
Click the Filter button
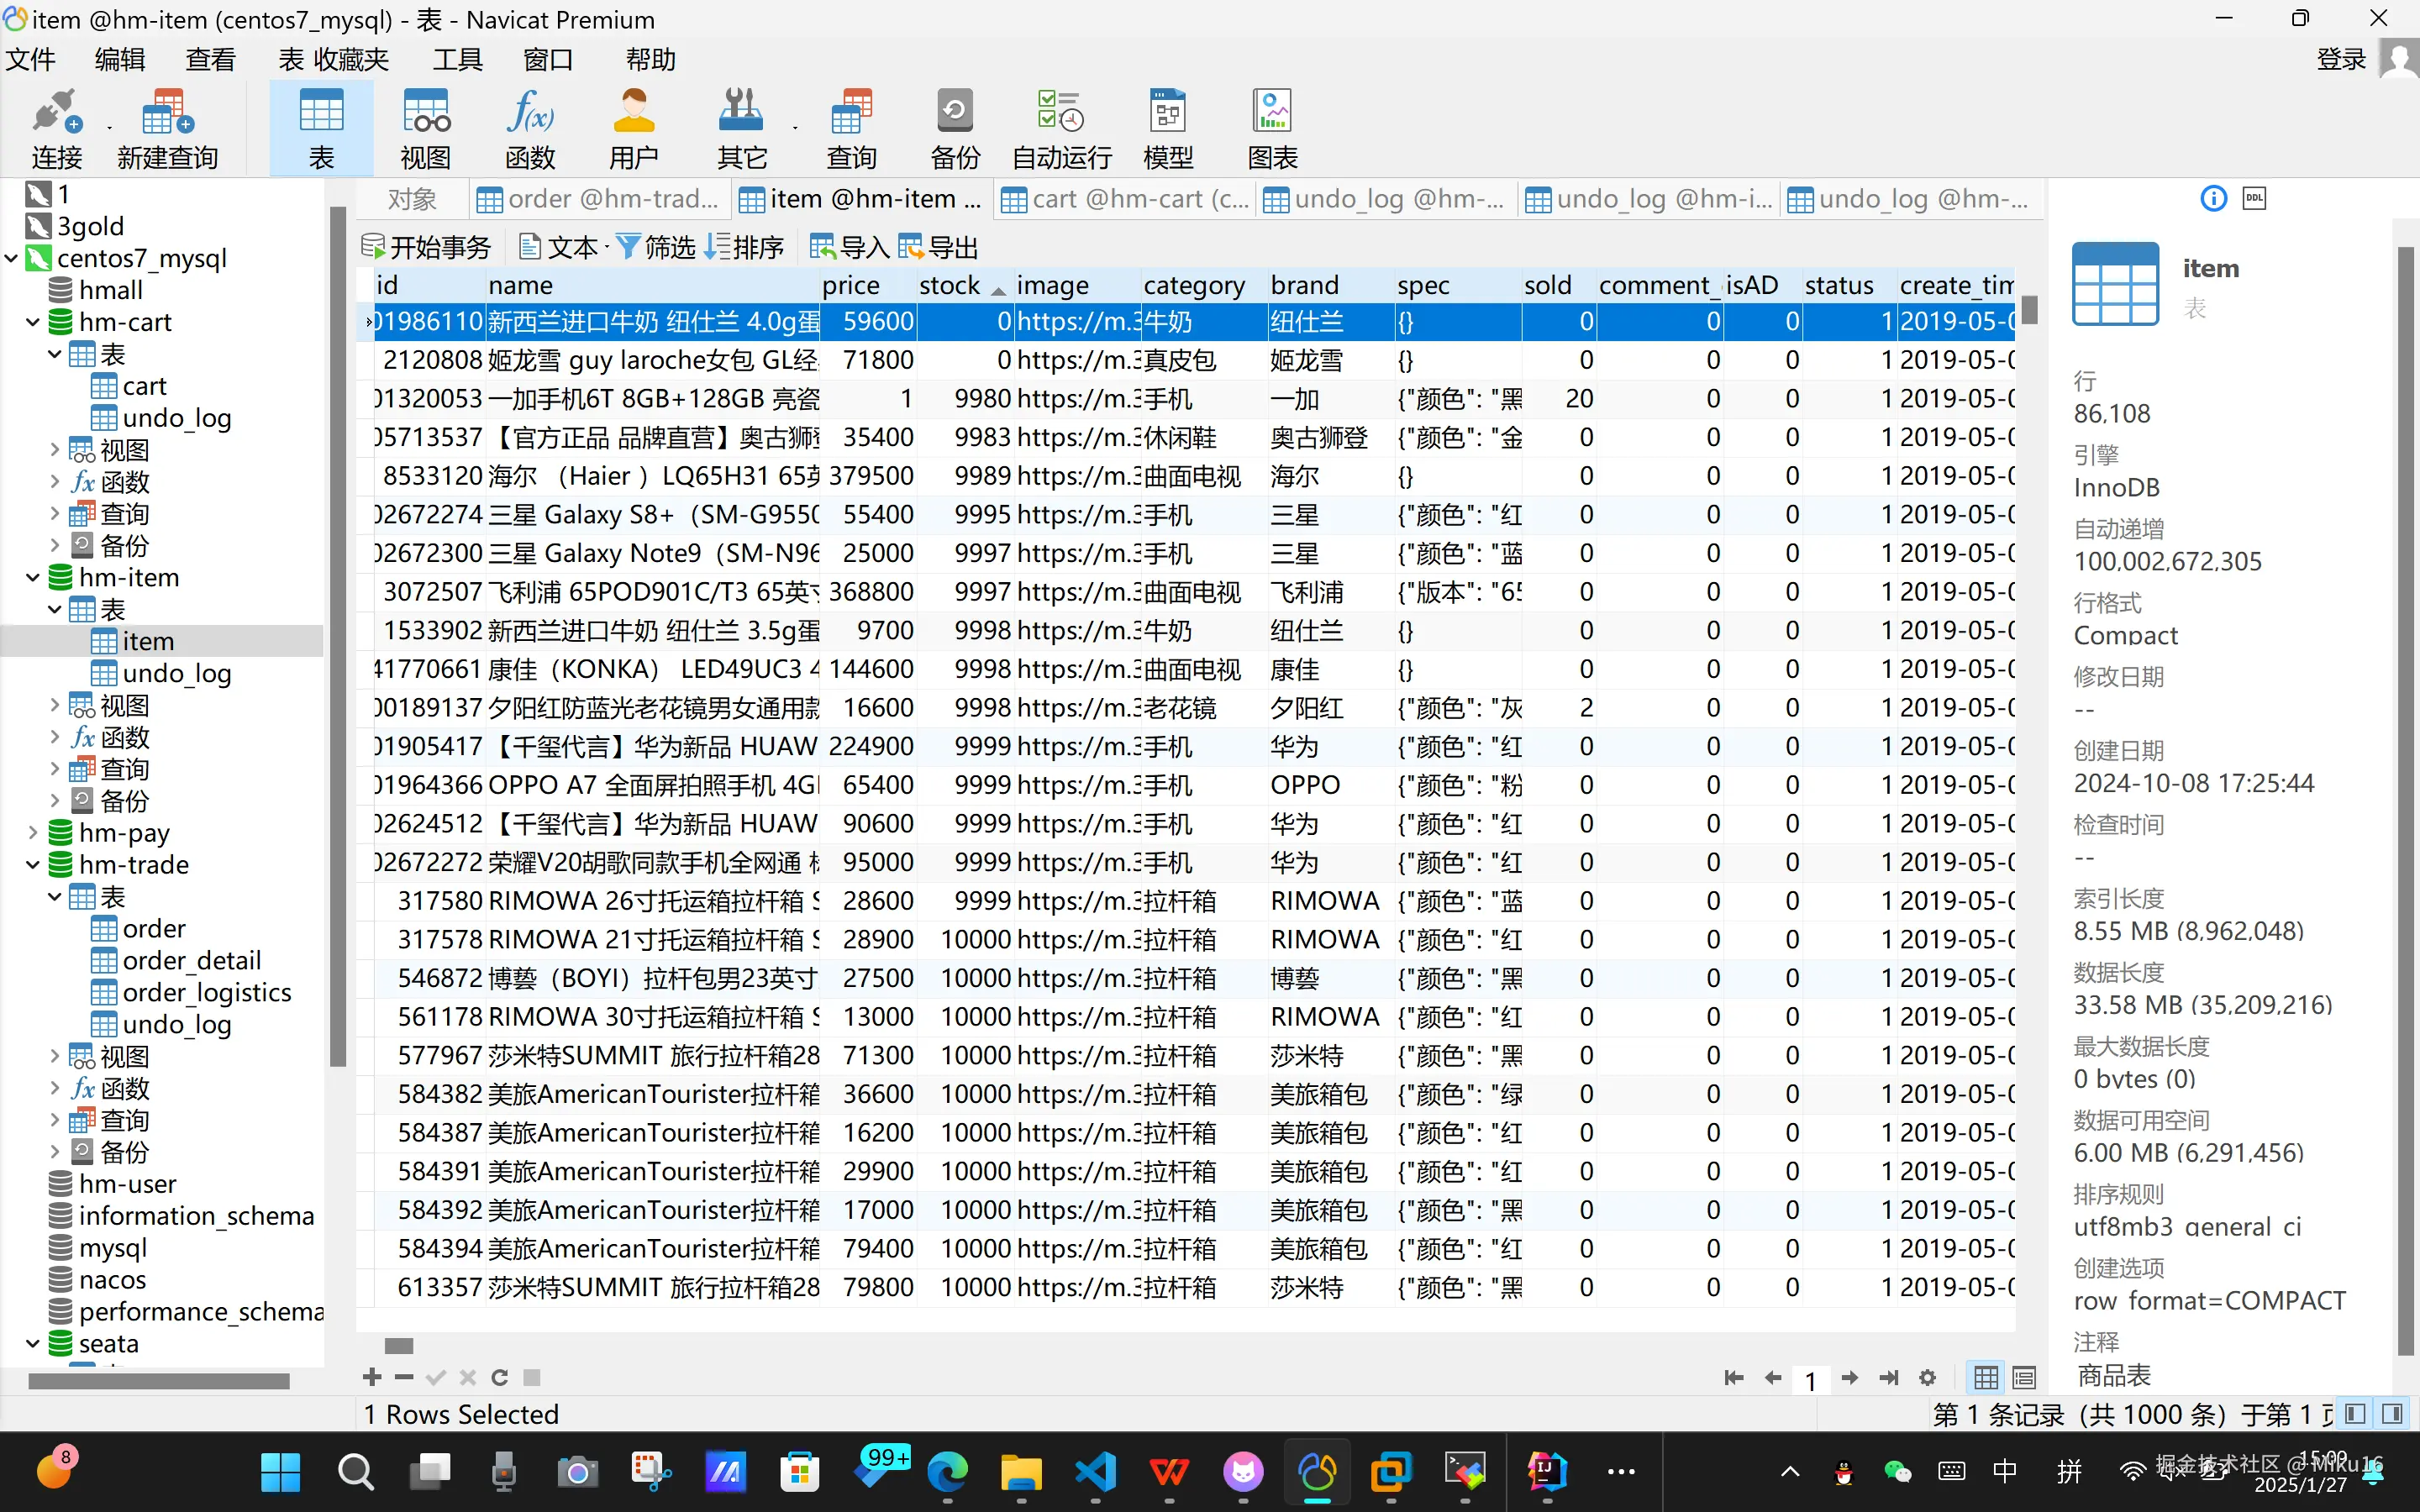click(x=656, y=247)
